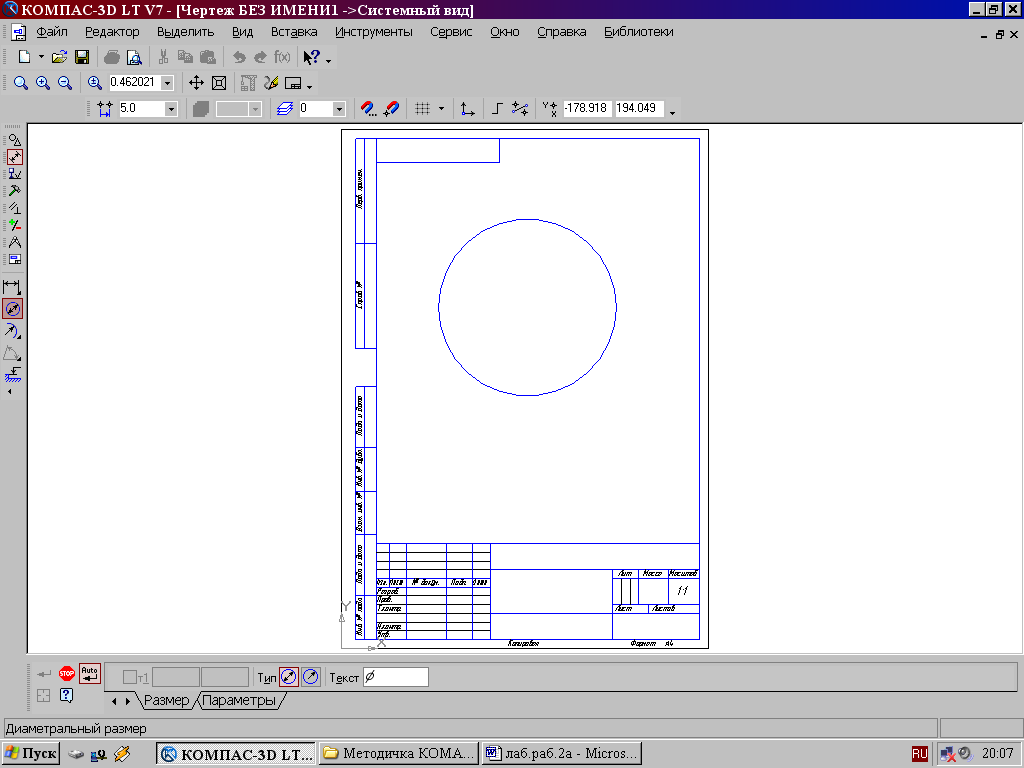Open the Инструменты menu
Screen dimensions: 1024x768
(x=373, y=32)
